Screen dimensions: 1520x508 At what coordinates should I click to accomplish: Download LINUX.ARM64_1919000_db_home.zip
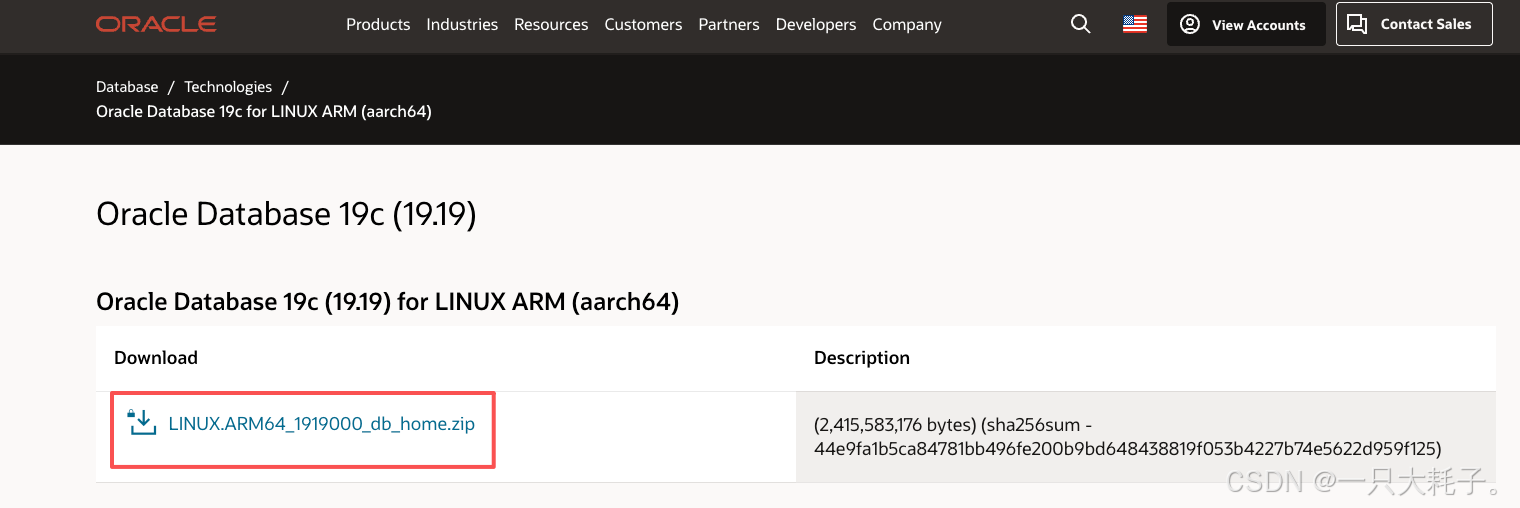click(x=322, y=423)
